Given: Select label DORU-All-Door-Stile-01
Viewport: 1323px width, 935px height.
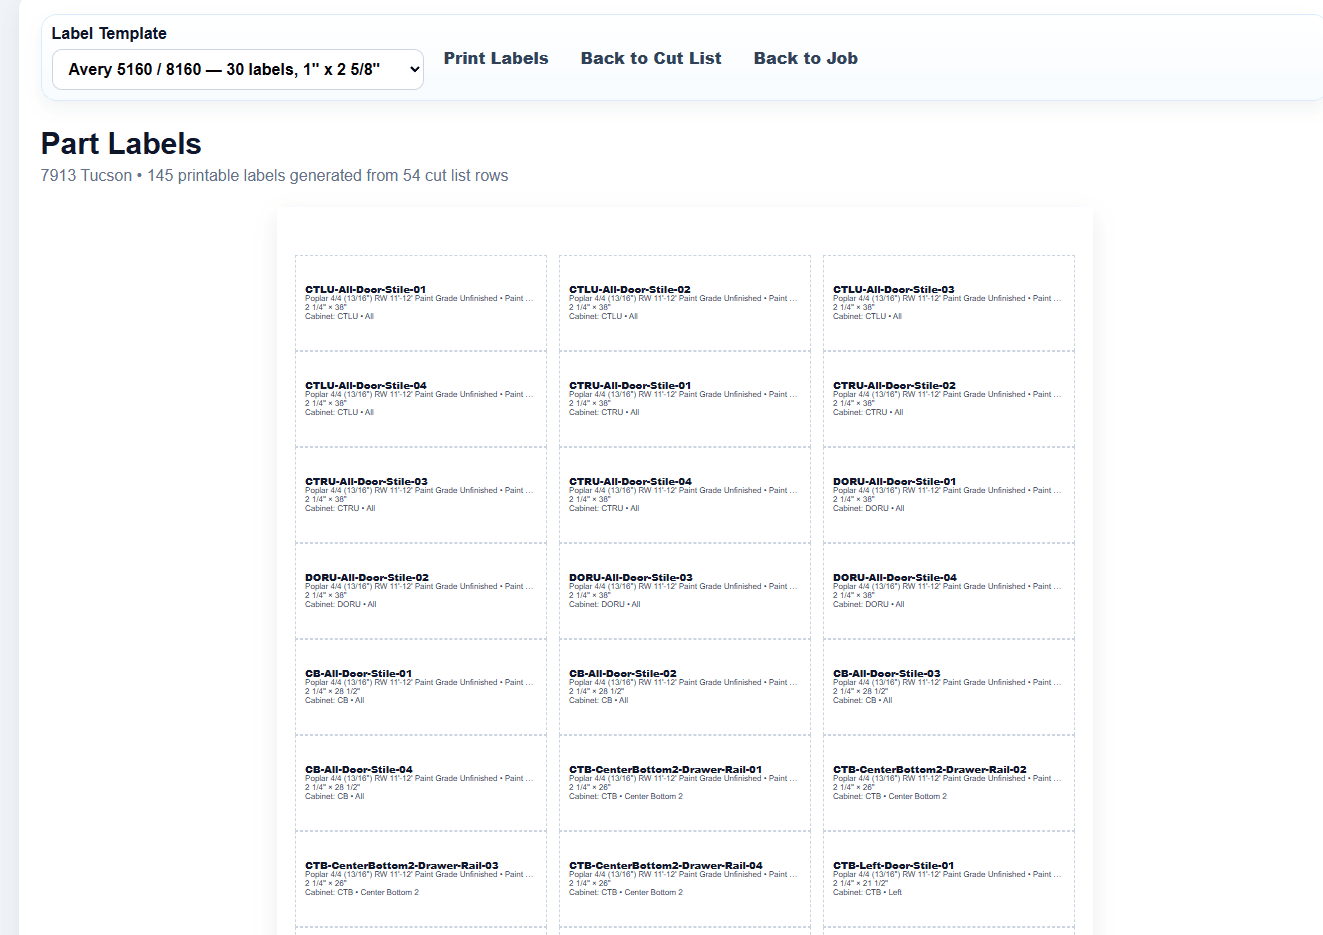Looking at the screenshot, I should (949, 495).
